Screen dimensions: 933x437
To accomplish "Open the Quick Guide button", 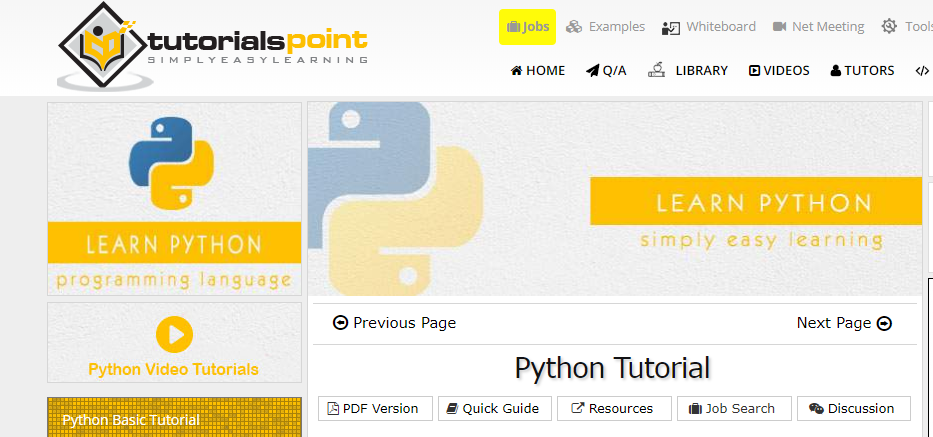I will [495, 408].
